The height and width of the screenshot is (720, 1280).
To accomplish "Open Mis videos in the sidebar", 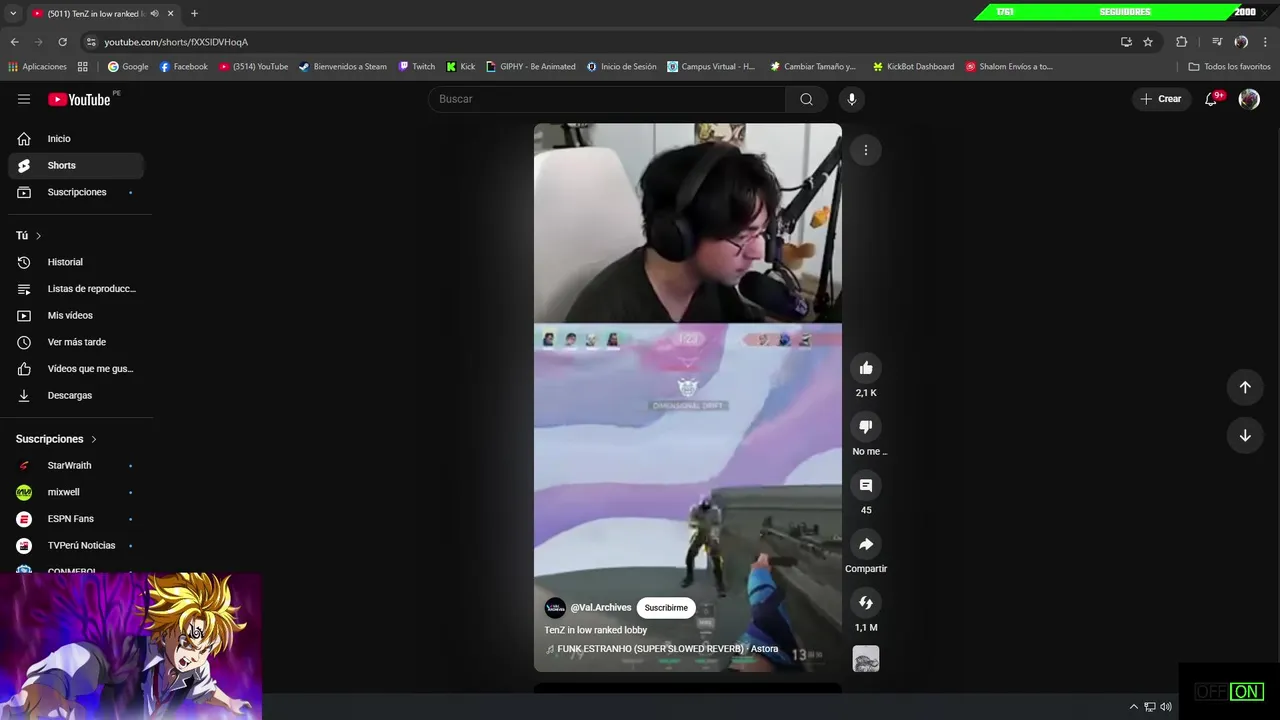I will click(76, 315).
